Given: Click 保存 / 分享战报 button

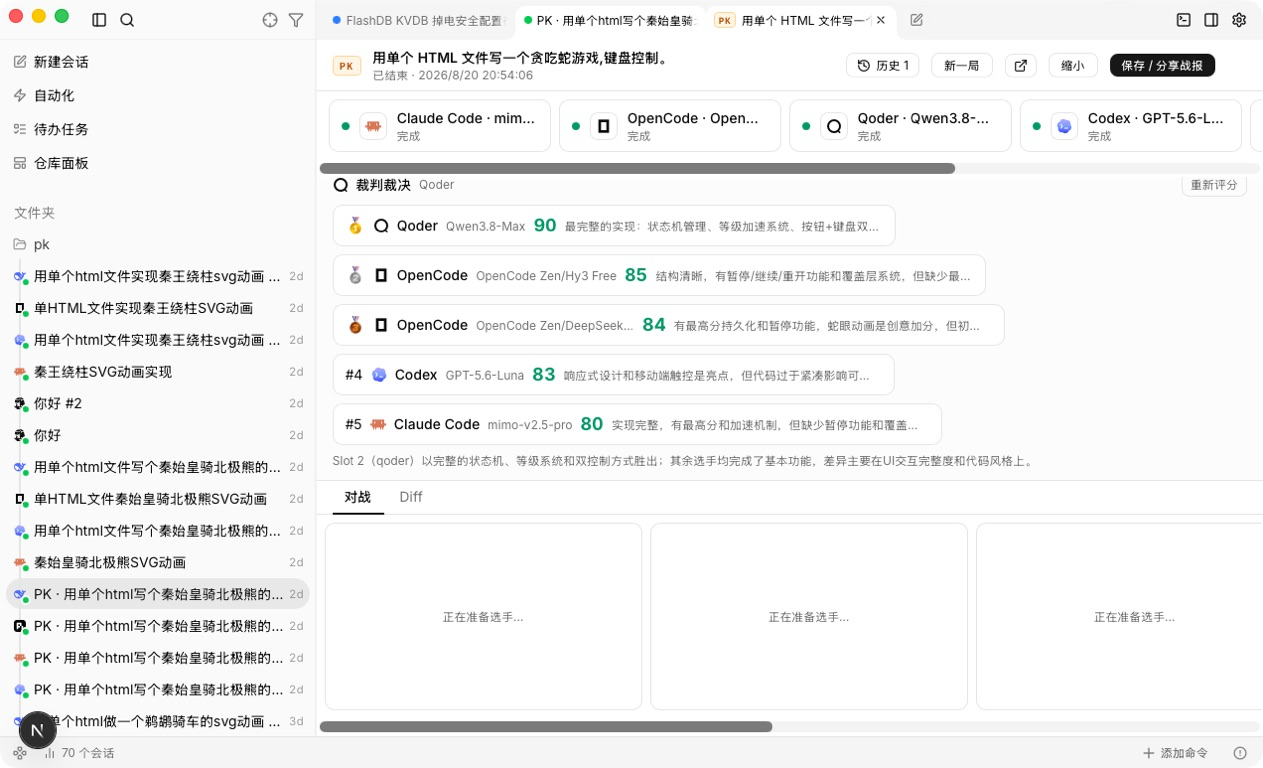Looking at the screenshot, I should click(1162, 65).
